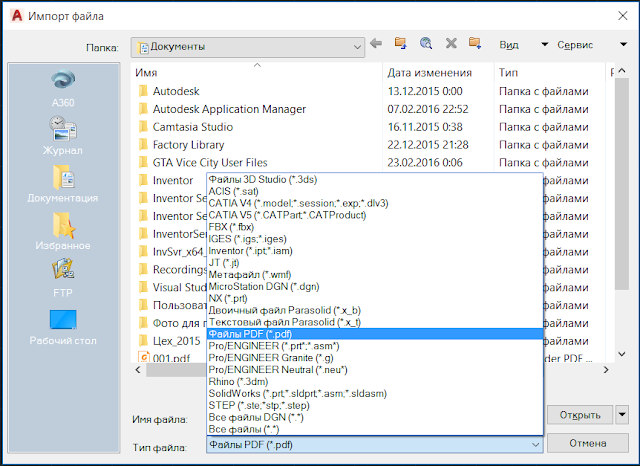Choose CATIA V5 file type
The width and height of the screenshot is (640, 466).
point(375,215)
